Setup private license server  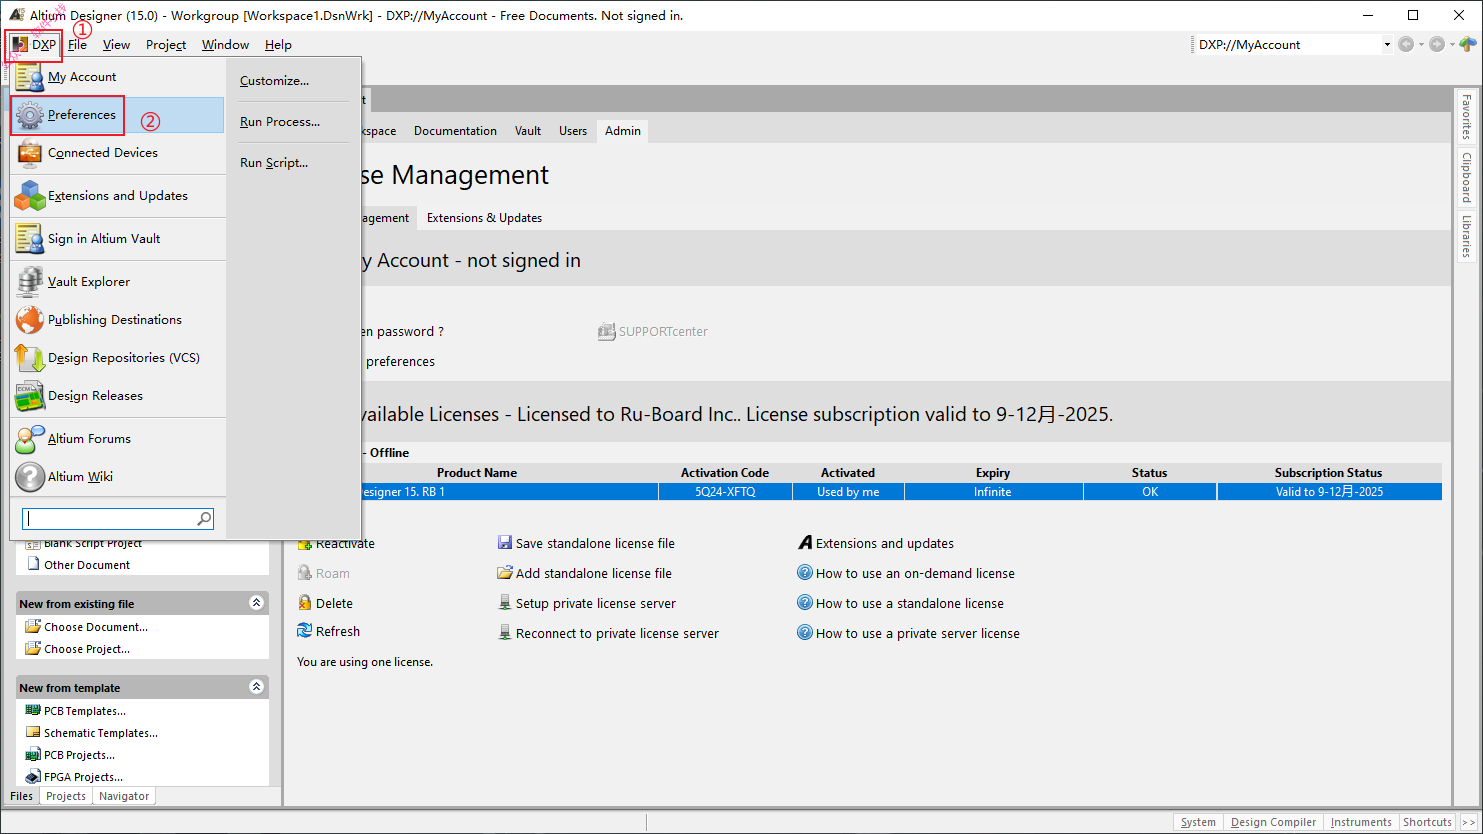(587, 604)
